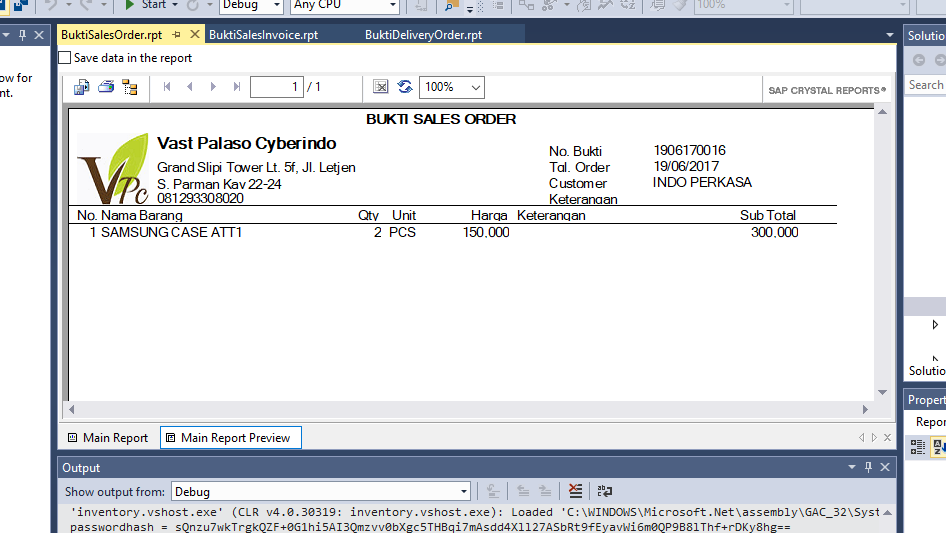946x533 pixels.
Task: Clear all Output pane text
Action: pos(576,491)
